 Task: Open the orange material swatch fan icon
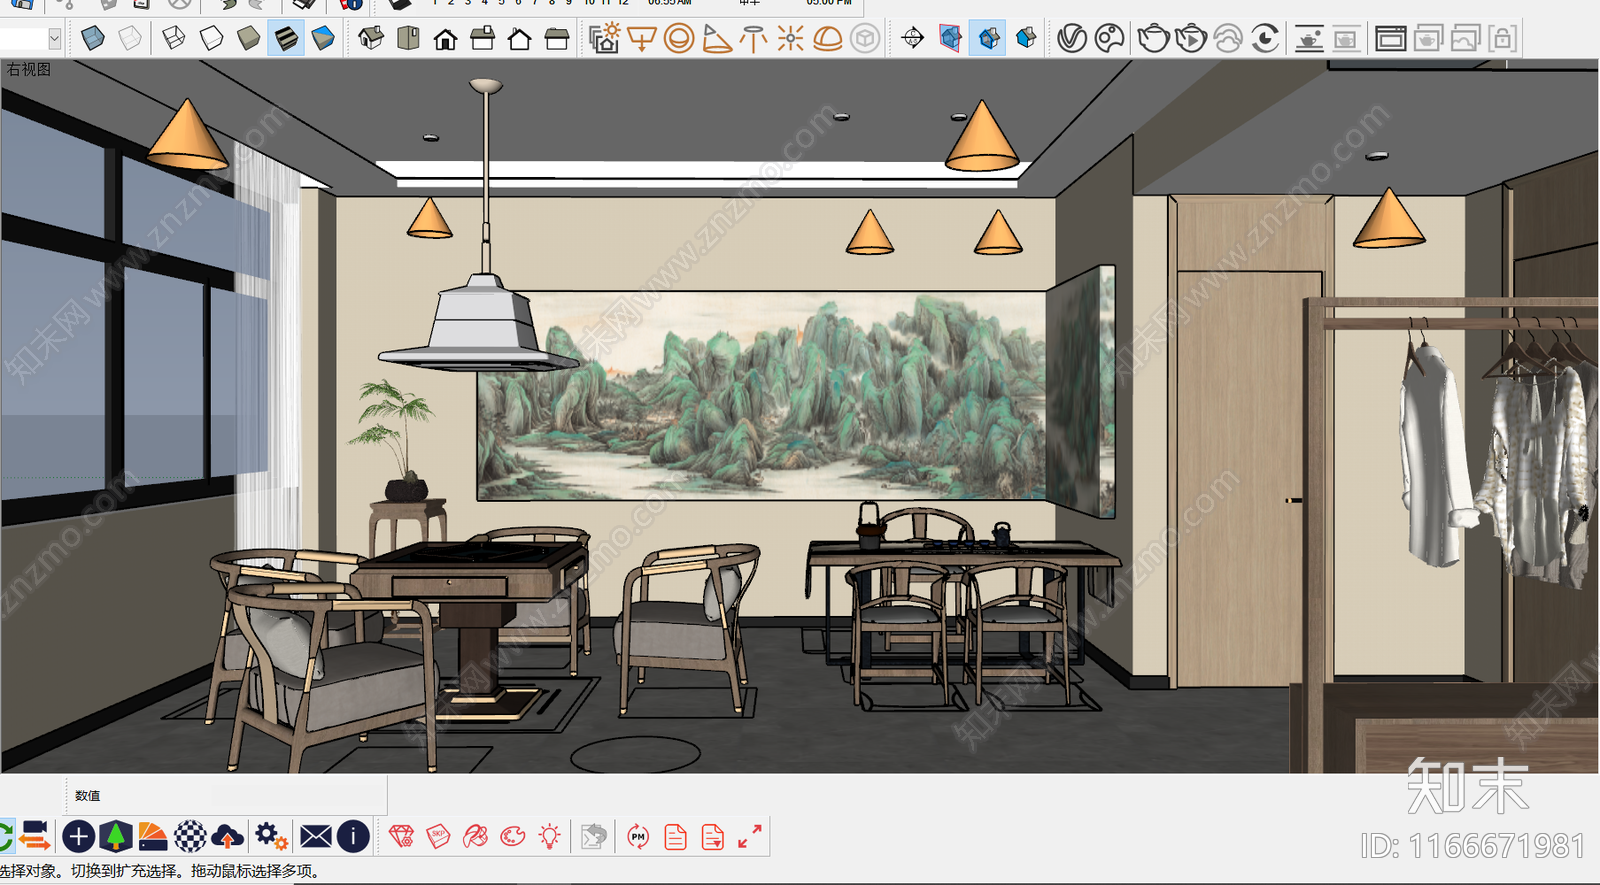tap(153, 836)
